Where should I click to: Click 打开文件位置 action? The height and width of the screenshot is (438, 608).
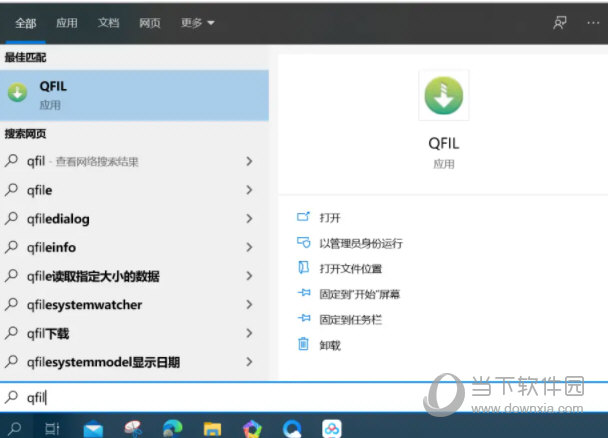pos(351,269)
